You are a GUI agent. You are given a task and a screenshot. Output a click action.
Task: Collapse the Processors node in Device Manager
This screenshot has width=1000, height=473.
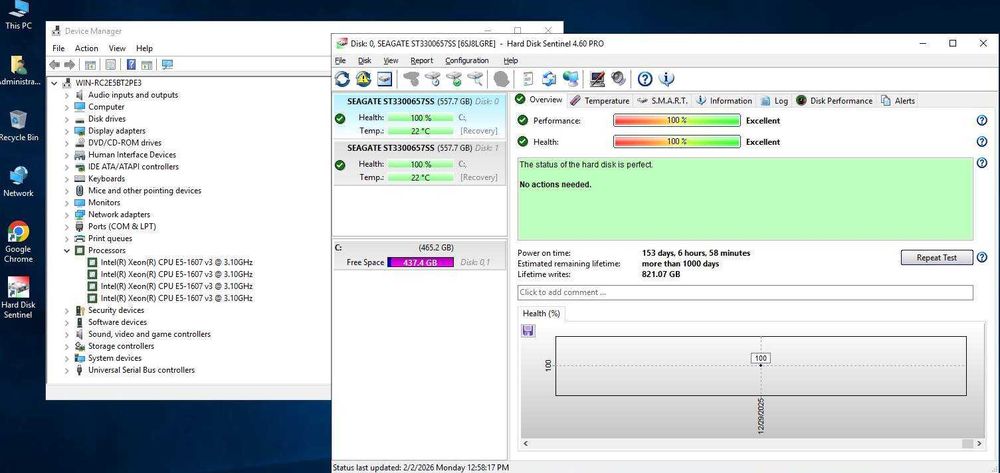click(x=67, y=251)
